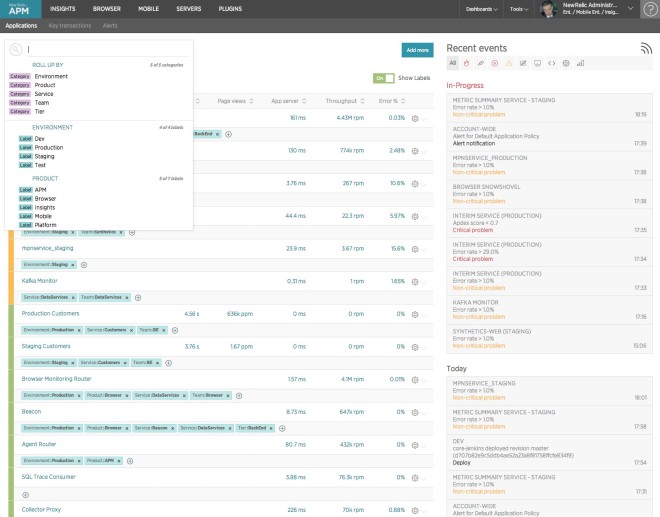Open the help question mark icon

pos(649,9)
